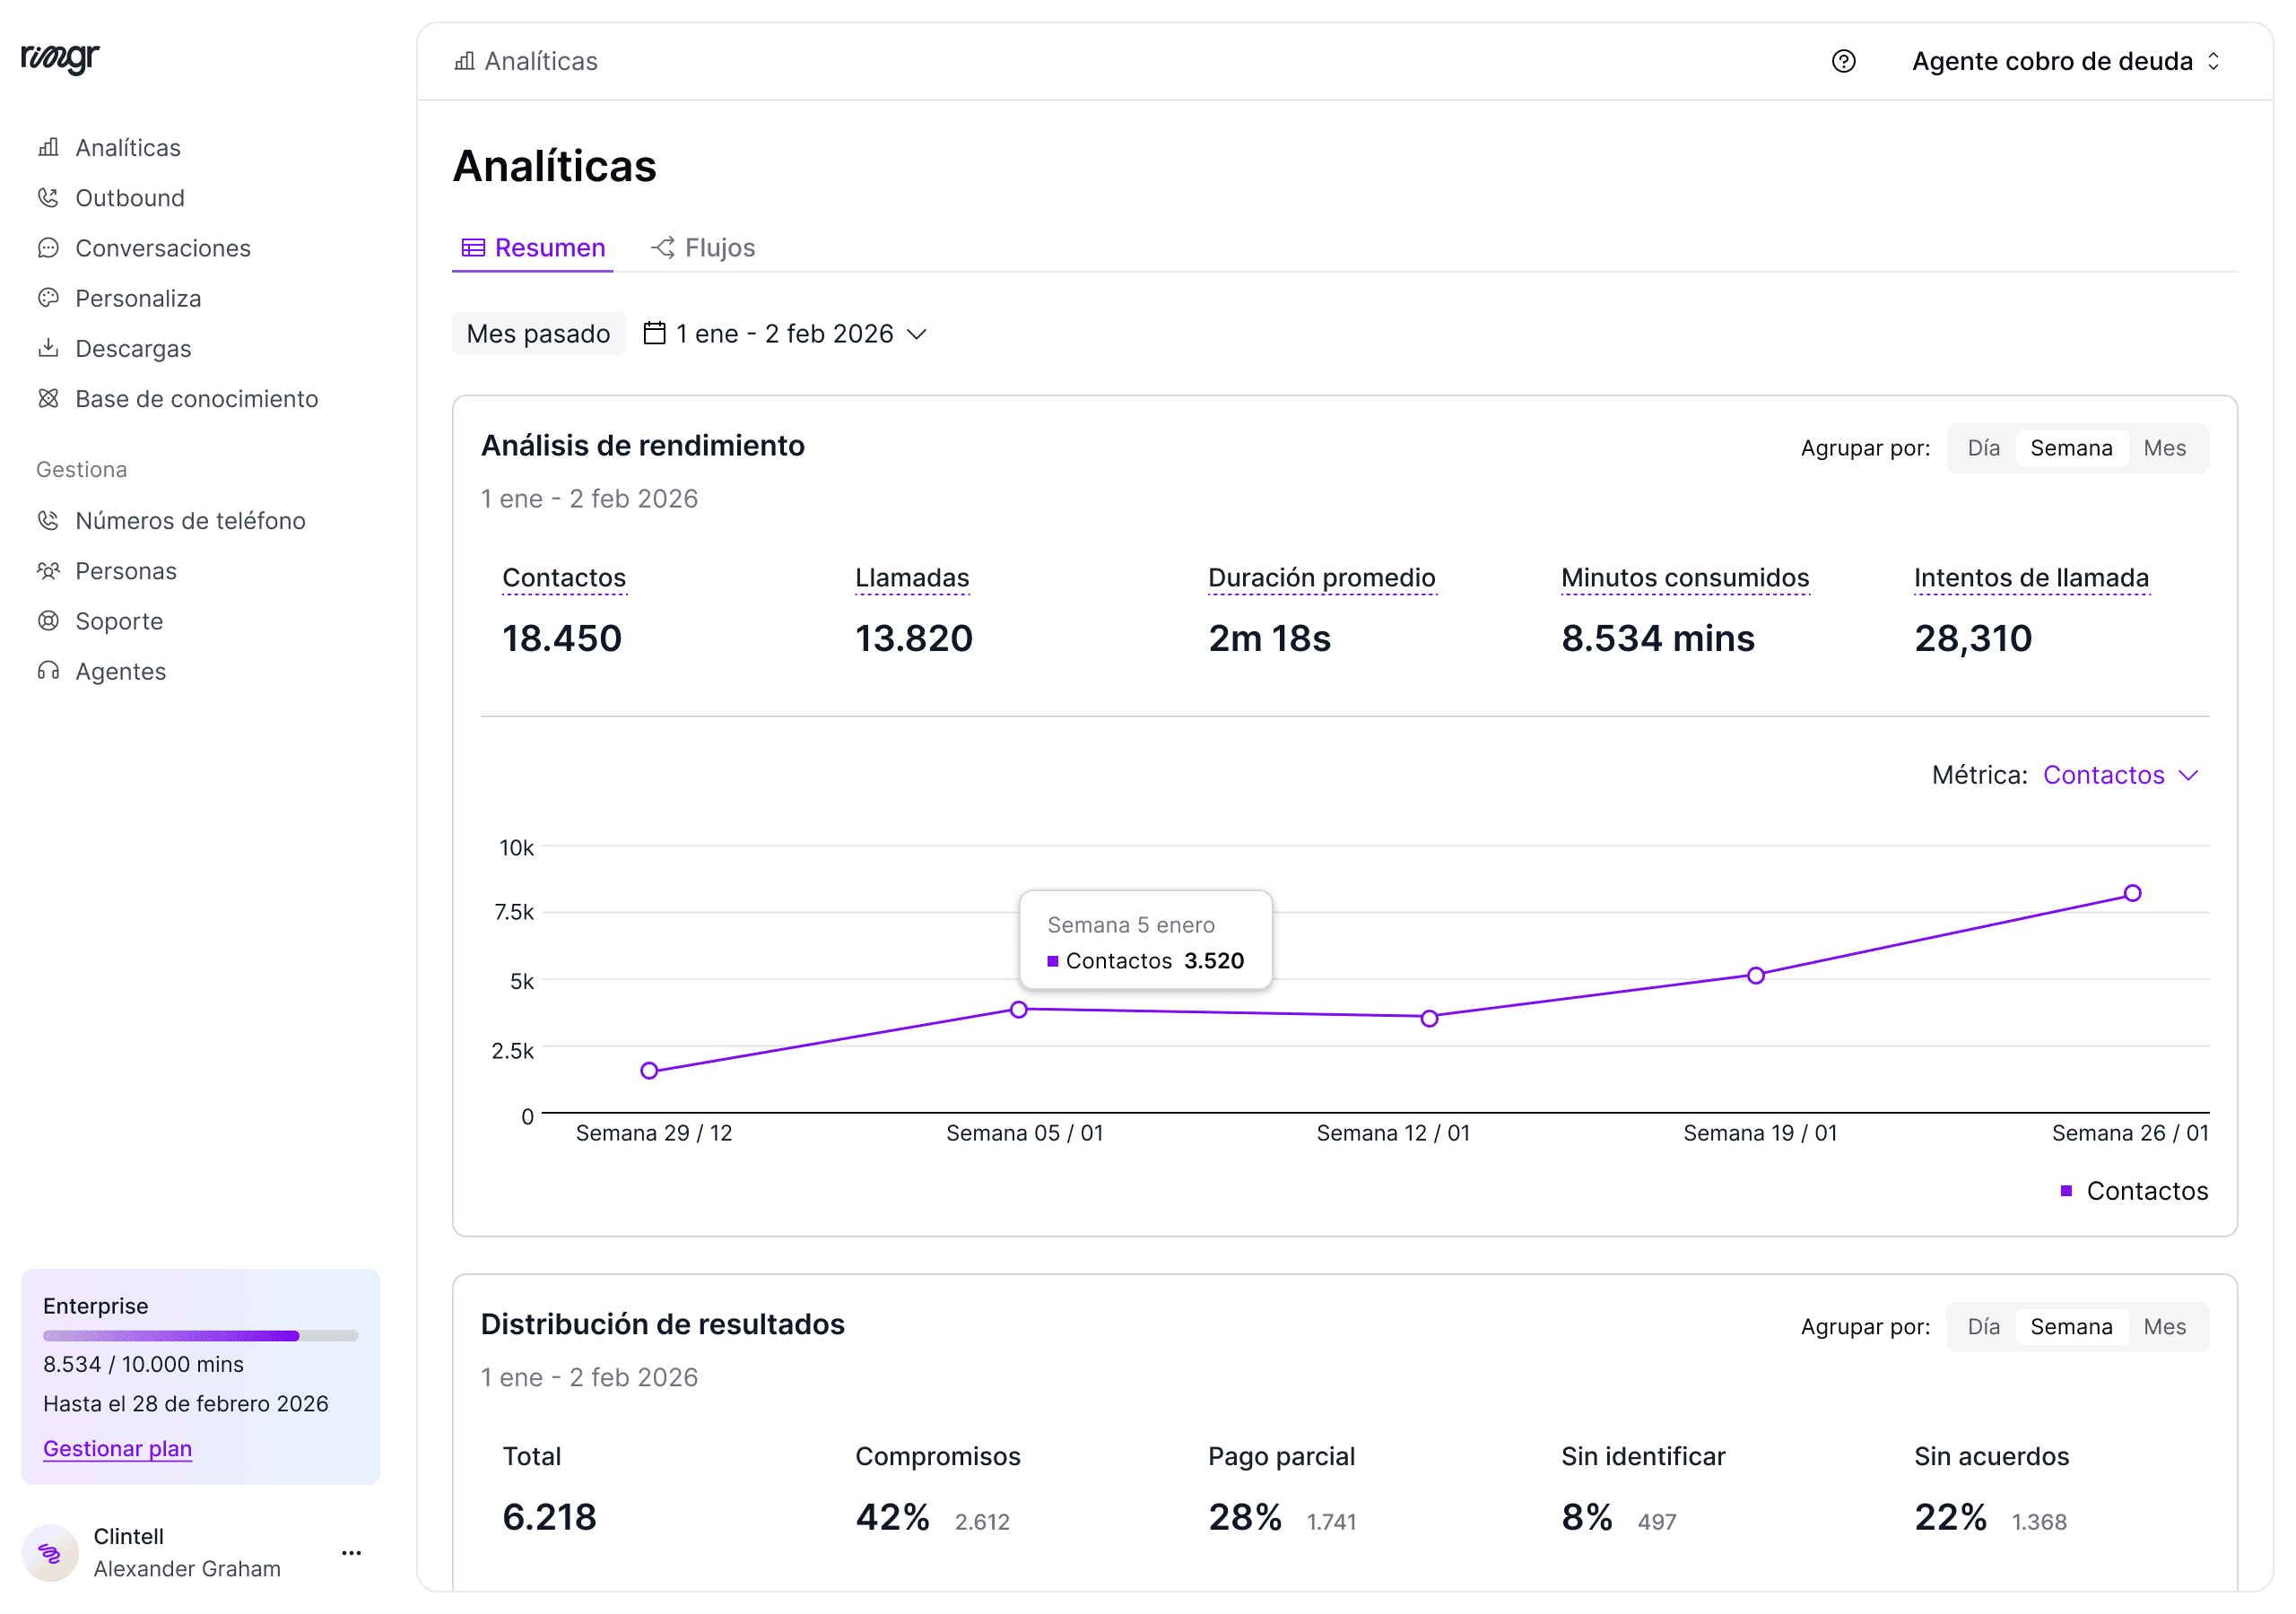This screenshot has height=1614, width=2296.
Task: Open Base de conocimiento icon
Action: (48, 398)
